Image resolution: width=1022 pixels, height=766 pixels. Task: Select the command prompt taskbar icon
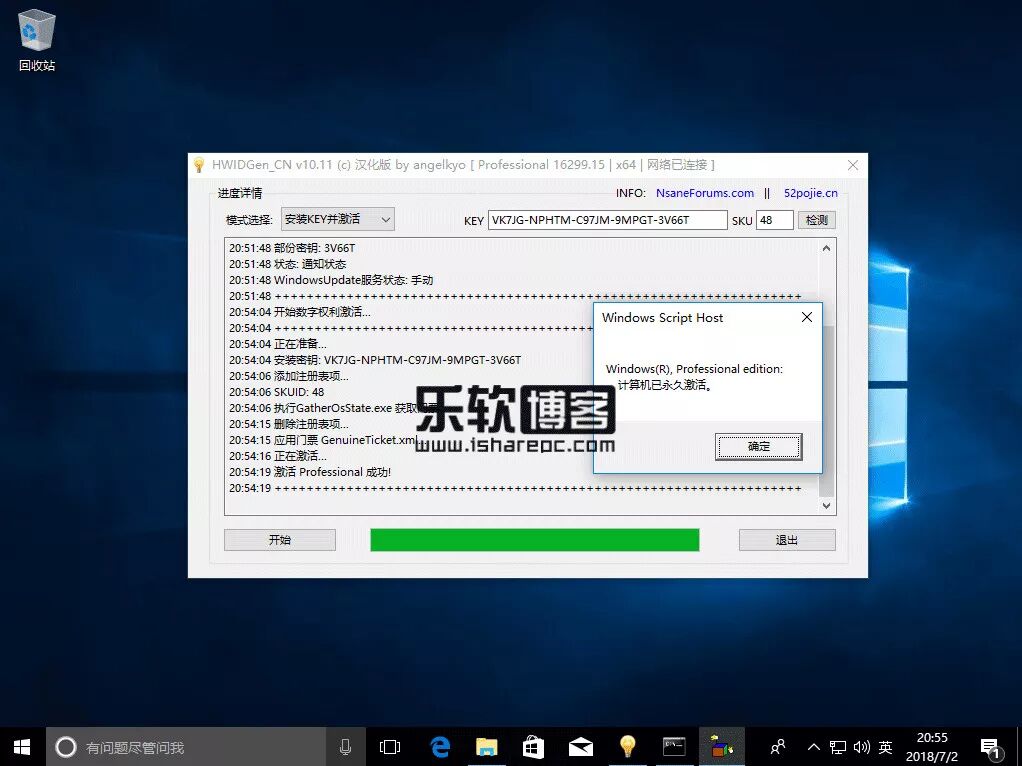point(674,747)
